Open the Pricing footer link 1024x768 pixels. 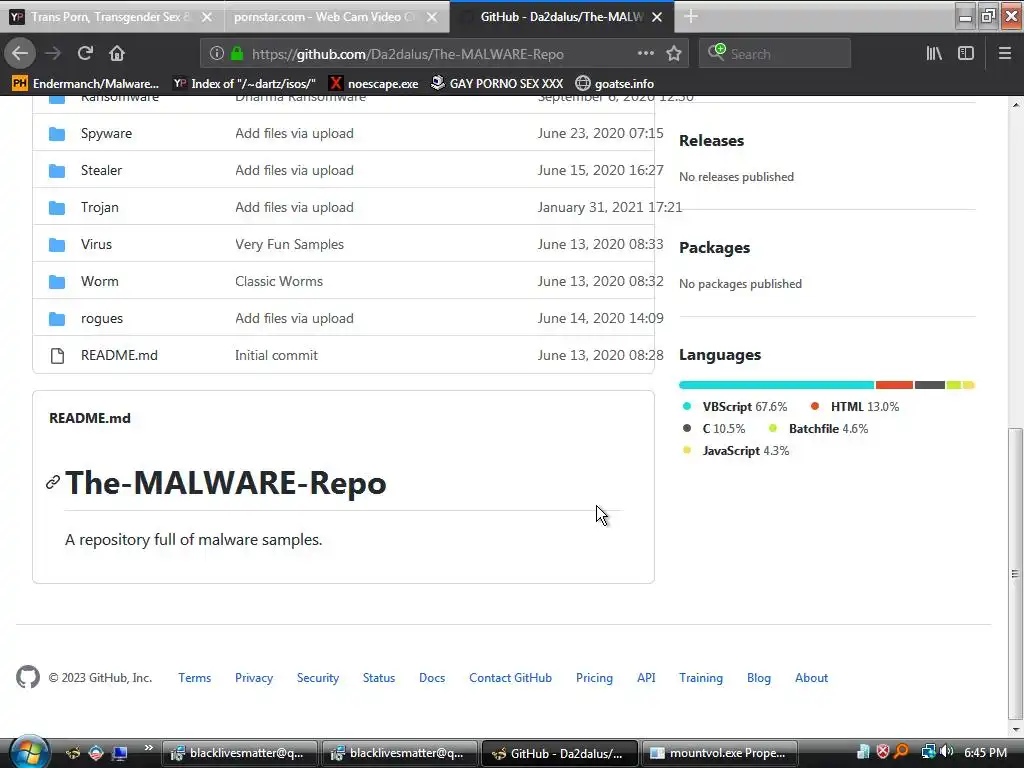pyautogui.click(x=594, y=678)
